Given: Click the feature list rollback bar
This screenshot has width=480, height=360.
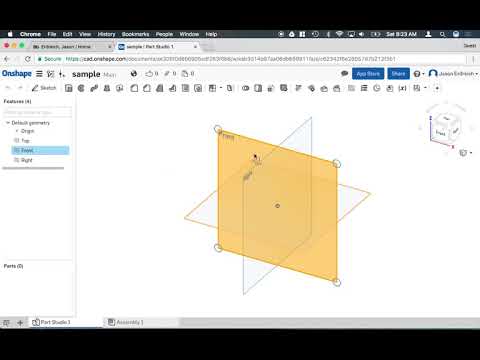Looking at the screenshot, I should pyautogui.click(x=33, y=168).
